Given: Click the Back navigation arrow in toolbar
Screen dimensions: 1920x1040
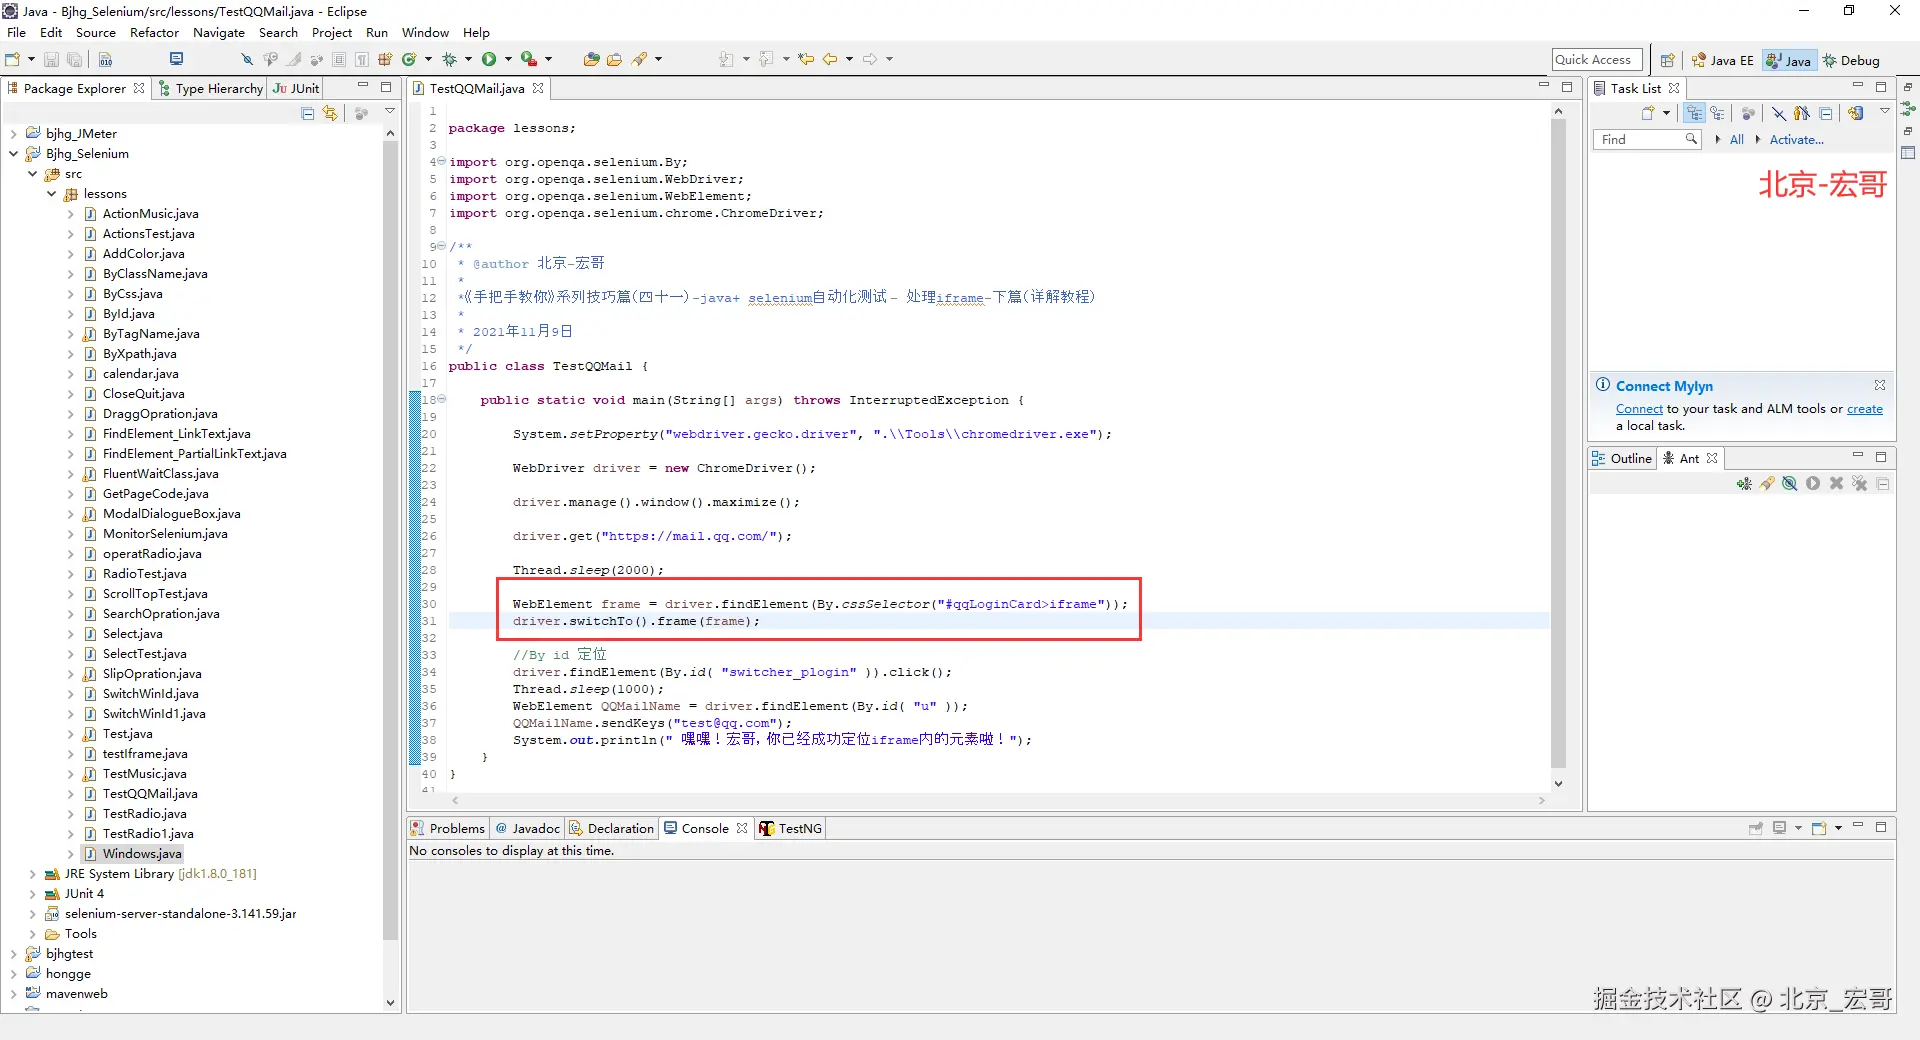Looking at the screenshot, I should [x=830, y=60].
